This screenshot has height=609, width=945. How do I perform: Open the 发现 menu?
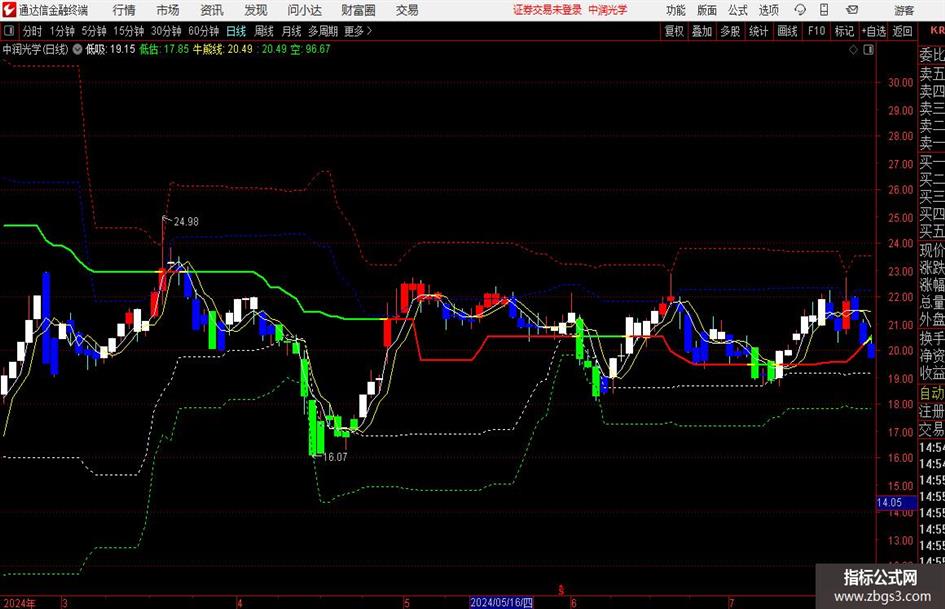[256, 10]
